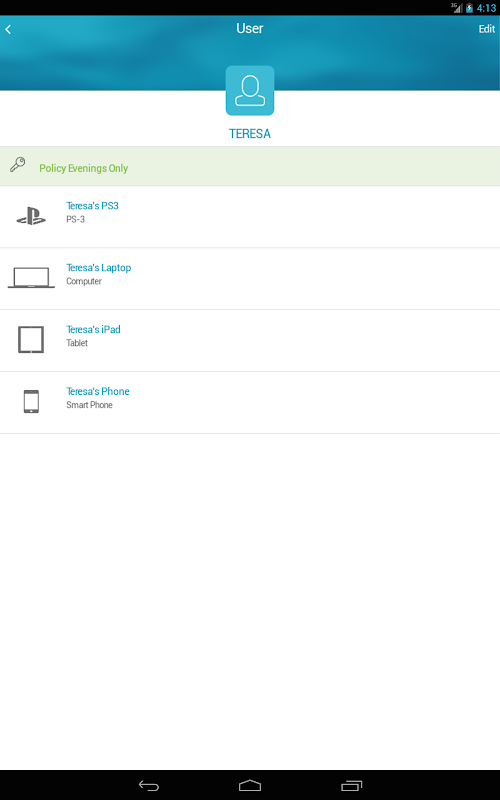The height and width of the screenshot is (800, 500).
Task: Tap the PlayStation logo icon
Action: click(x=31, y=216)
